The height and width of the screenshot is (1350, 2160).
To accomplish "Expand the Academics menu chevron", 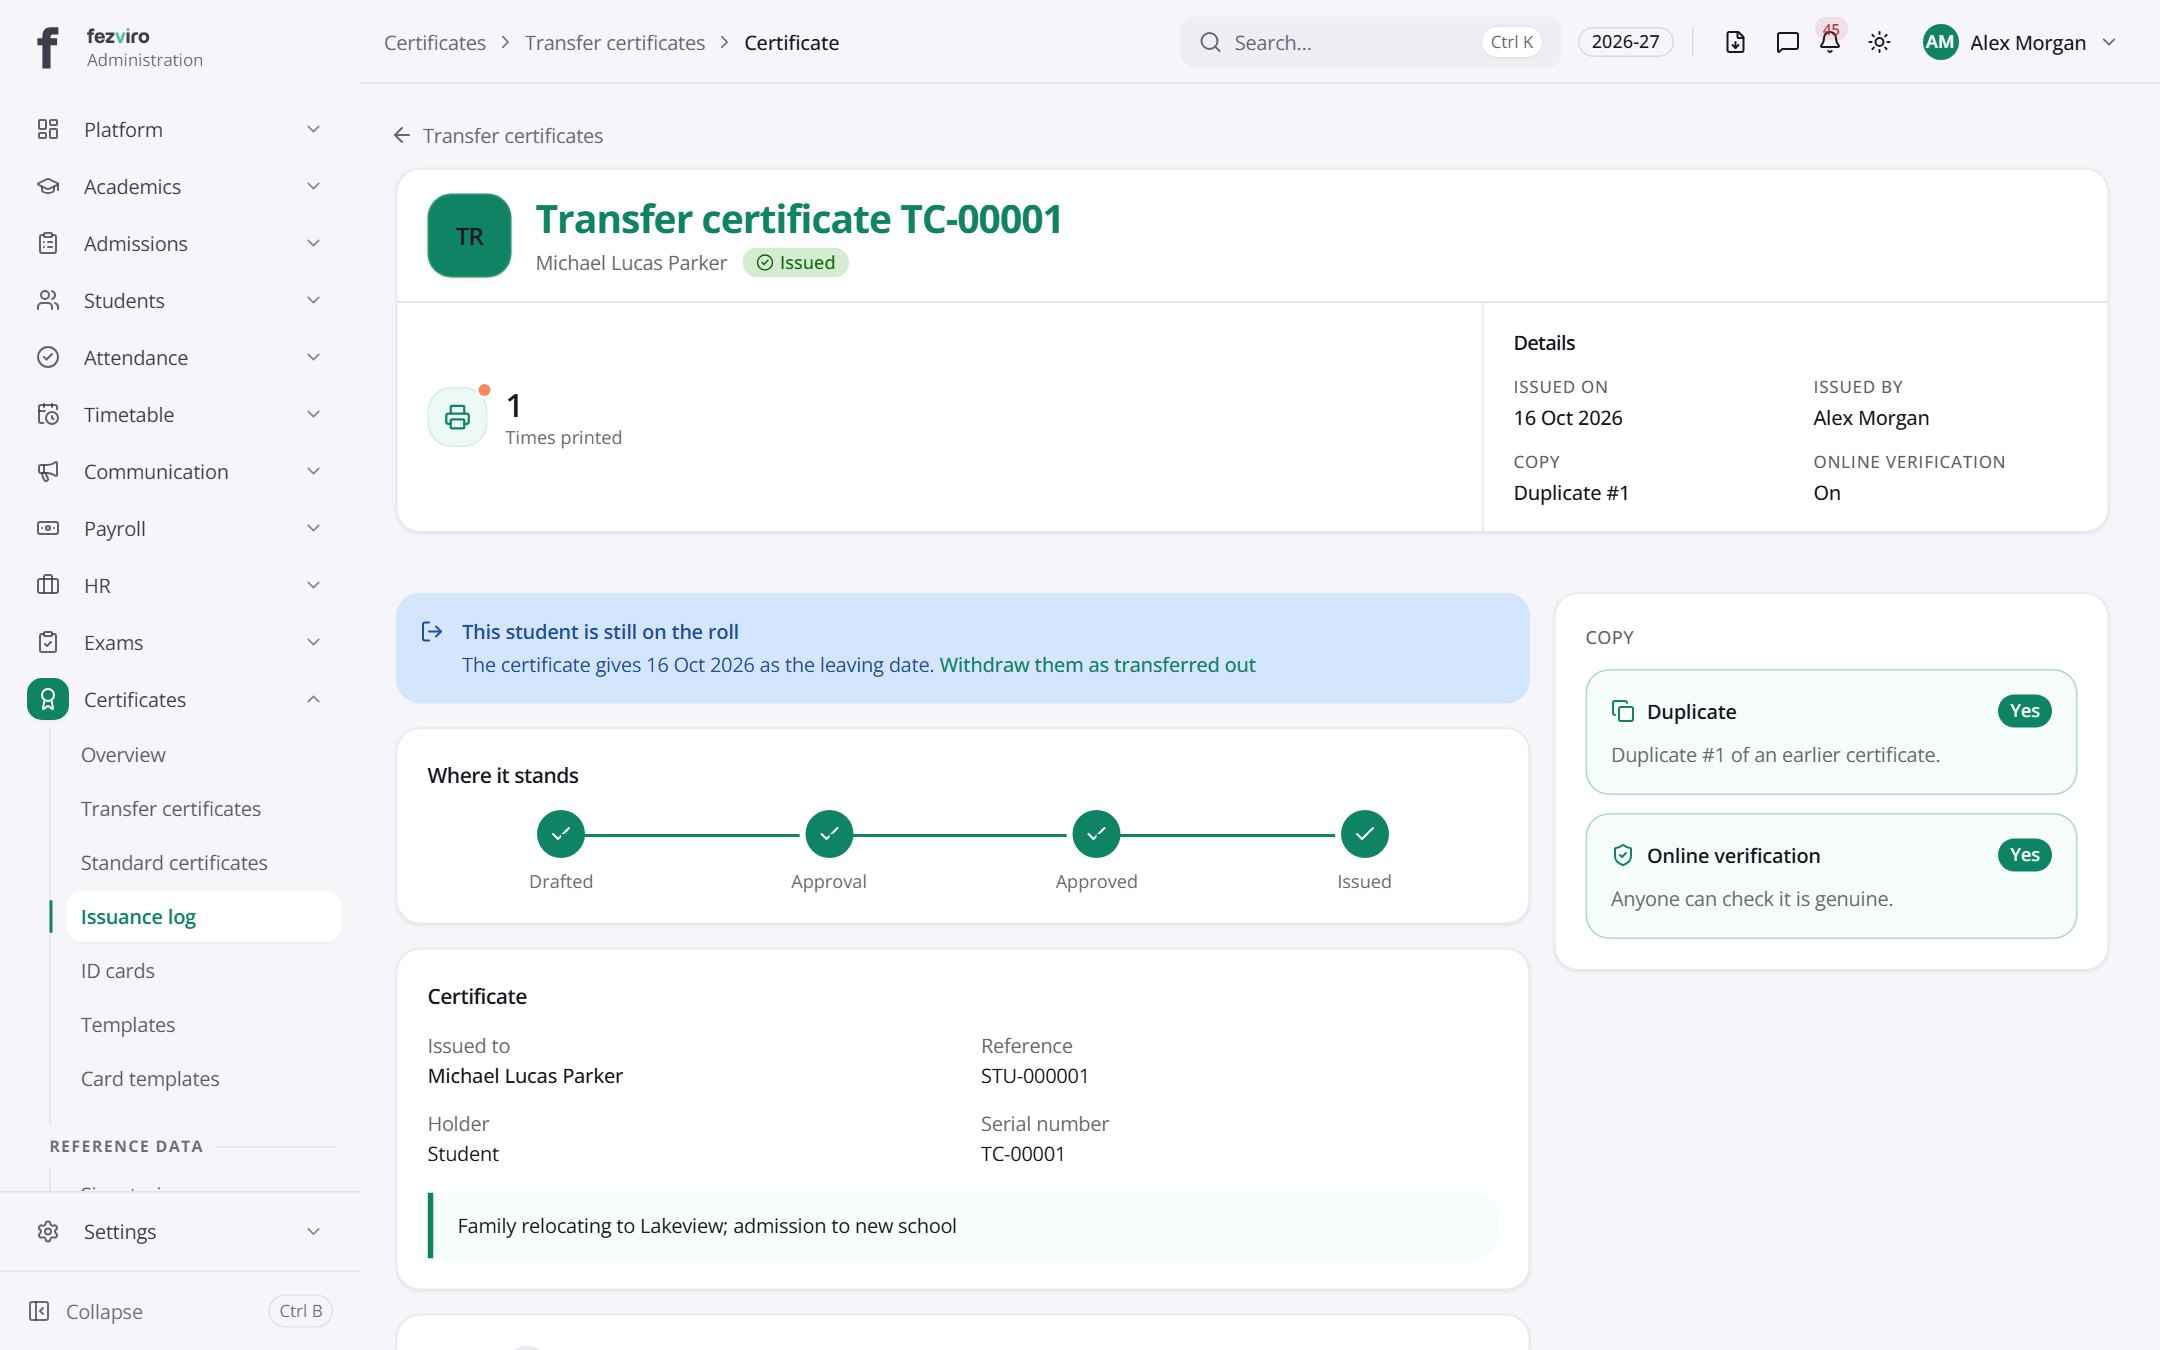I will click(313, 186).
